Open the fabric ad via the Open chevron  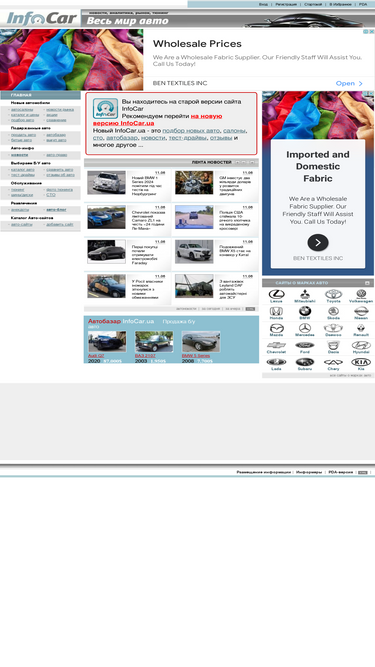(349, 83)
